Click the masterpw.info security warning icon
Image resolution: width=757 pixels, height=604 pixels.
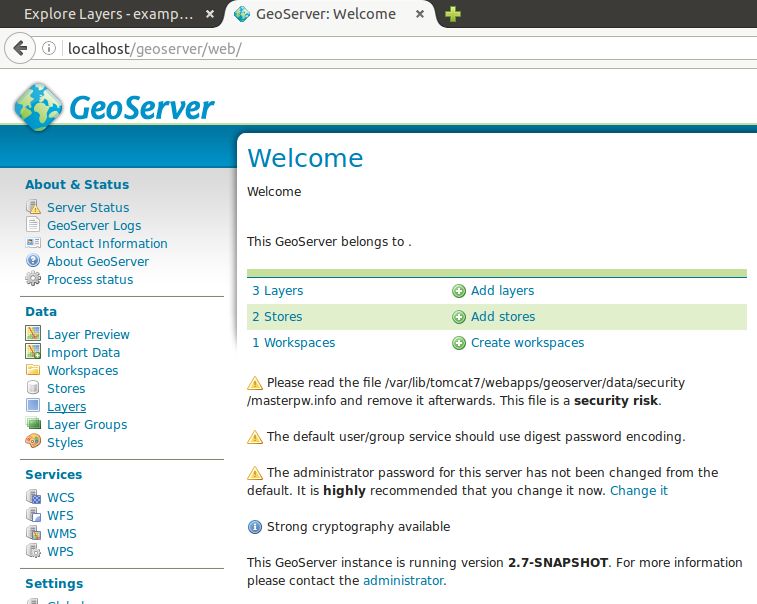254,383
